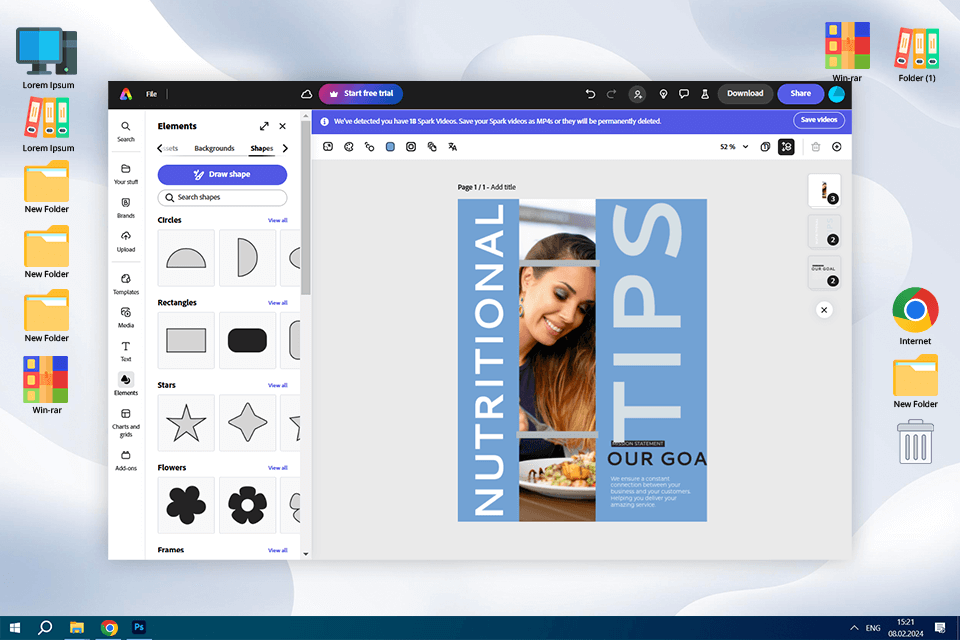This screenshot has height=640, width=960.
Task: Insert the four-point star shape
Action: pyautogui.click(x=247, y=423)
